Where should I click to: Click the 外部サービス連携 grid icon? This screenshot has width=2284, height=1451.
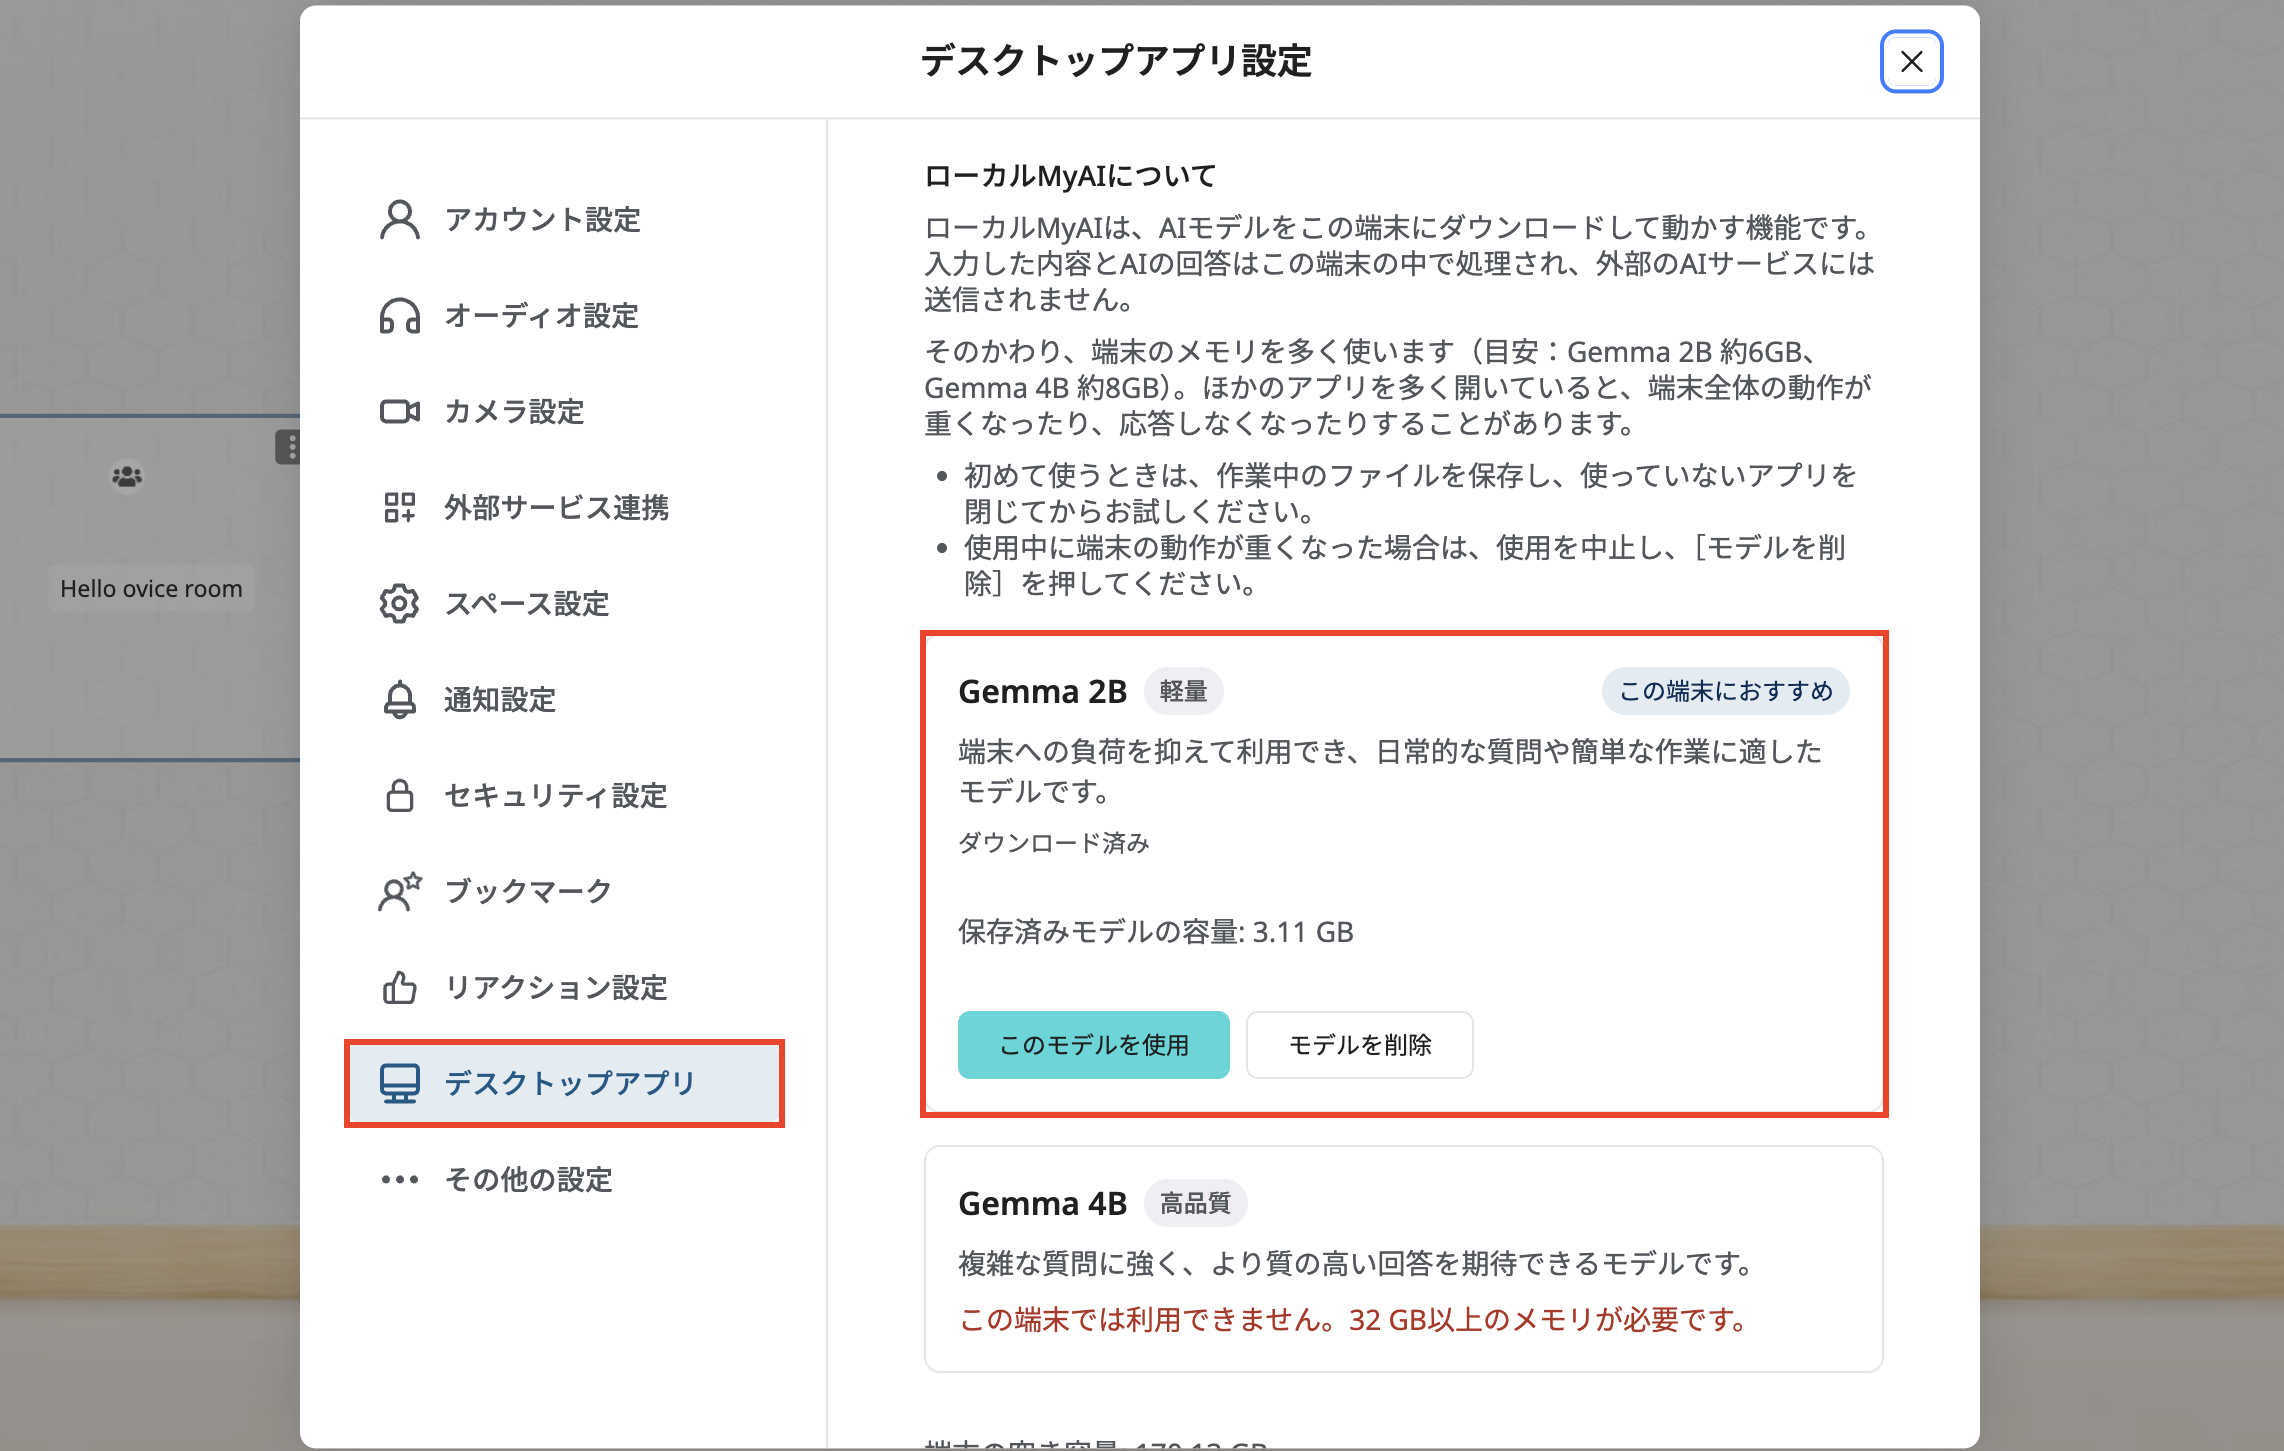pyautogui.click(x=400, y=507)
